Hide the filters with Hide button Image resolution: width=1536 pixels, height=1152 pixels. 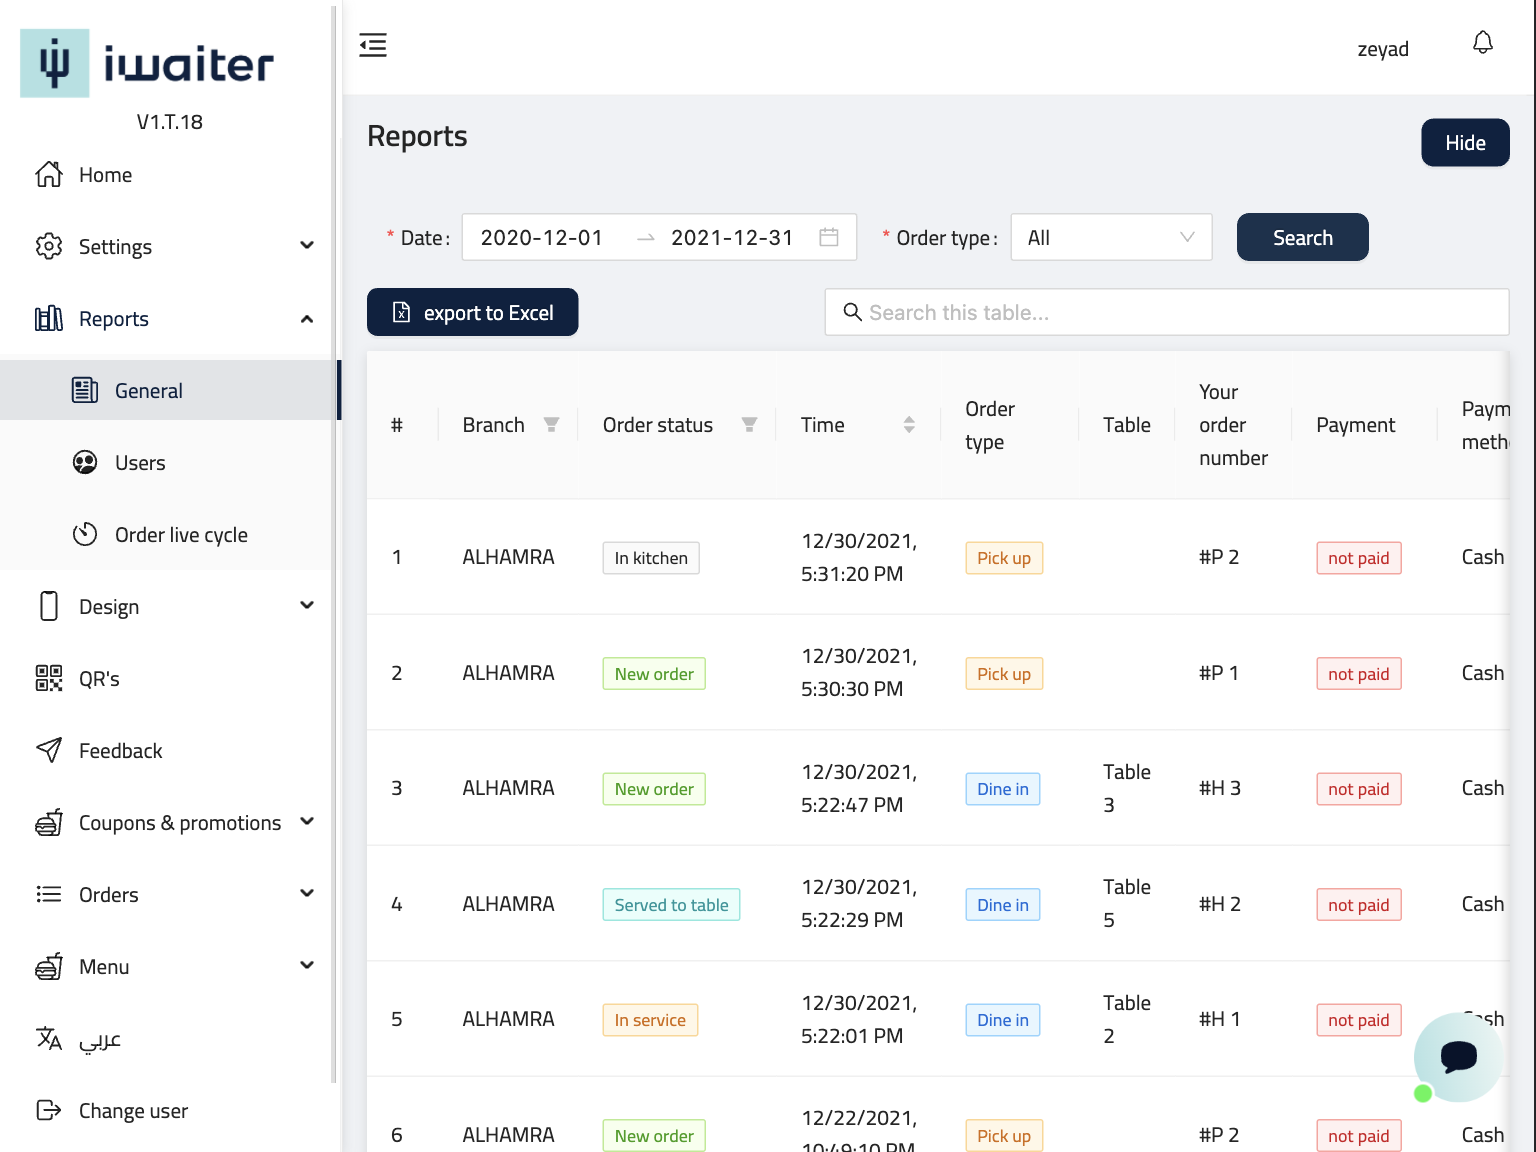coord(1464,143)
